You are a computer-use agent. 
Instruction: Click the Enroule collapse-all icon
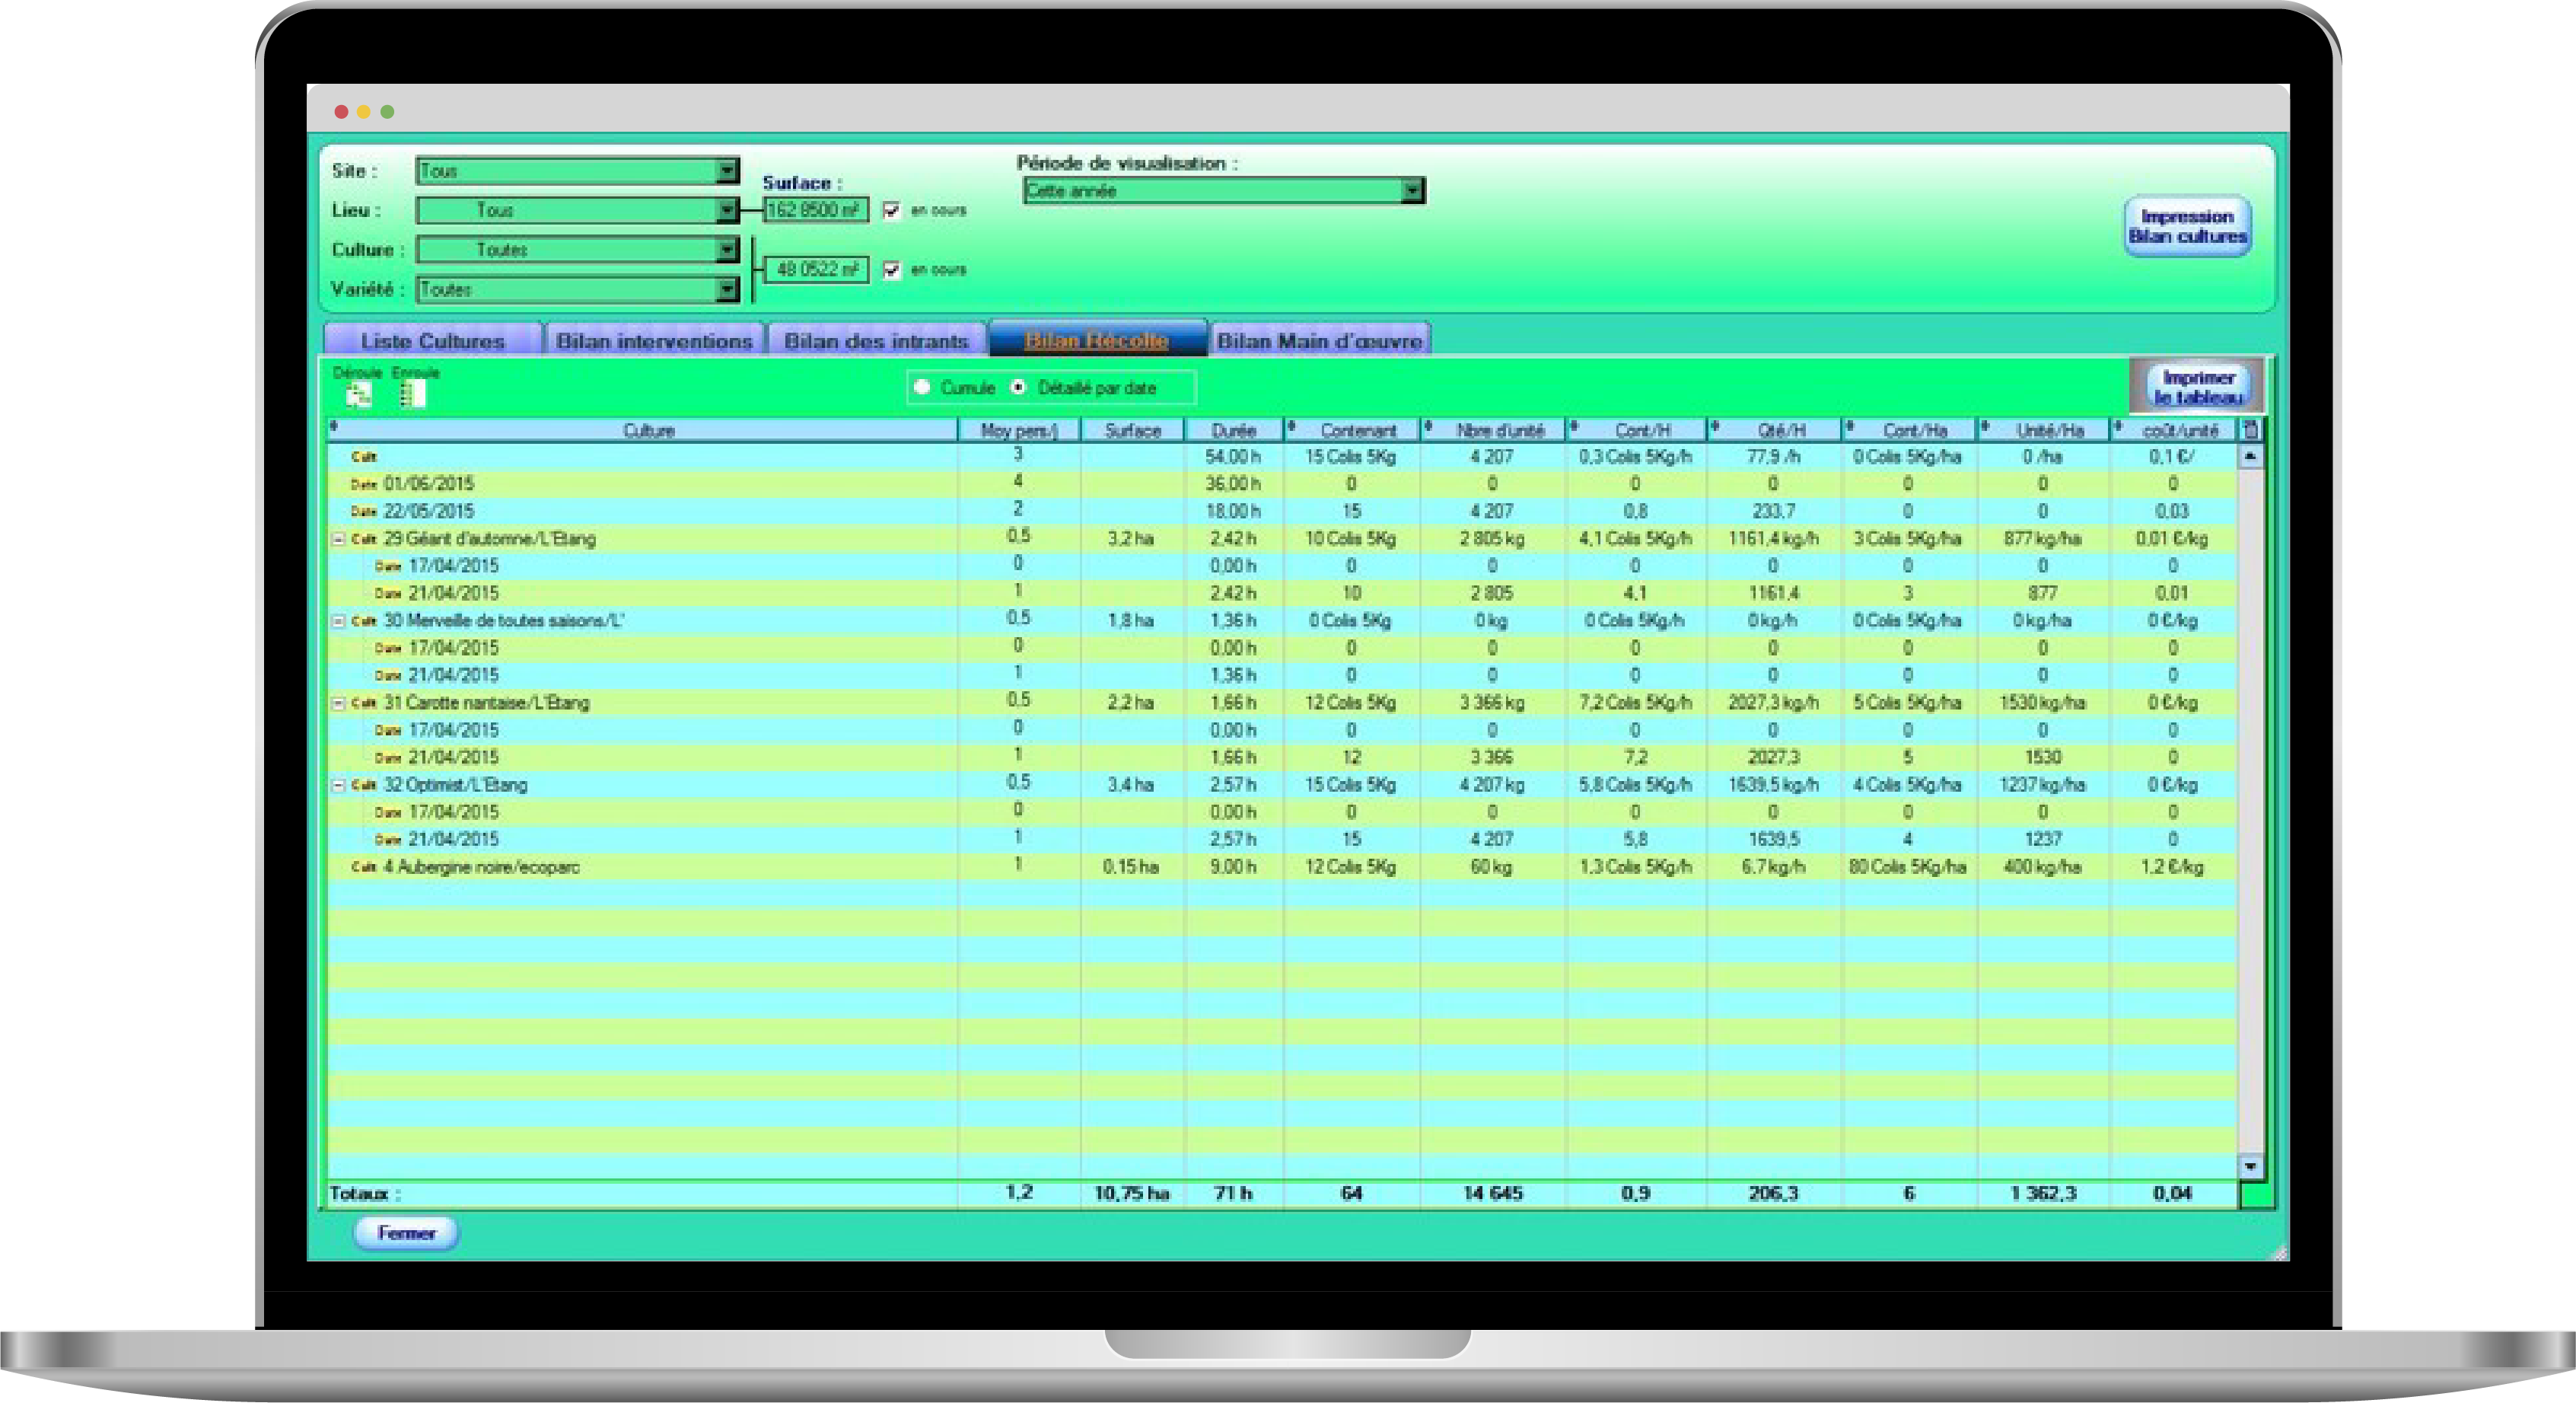pyautogui.click(x=412, y=395)
